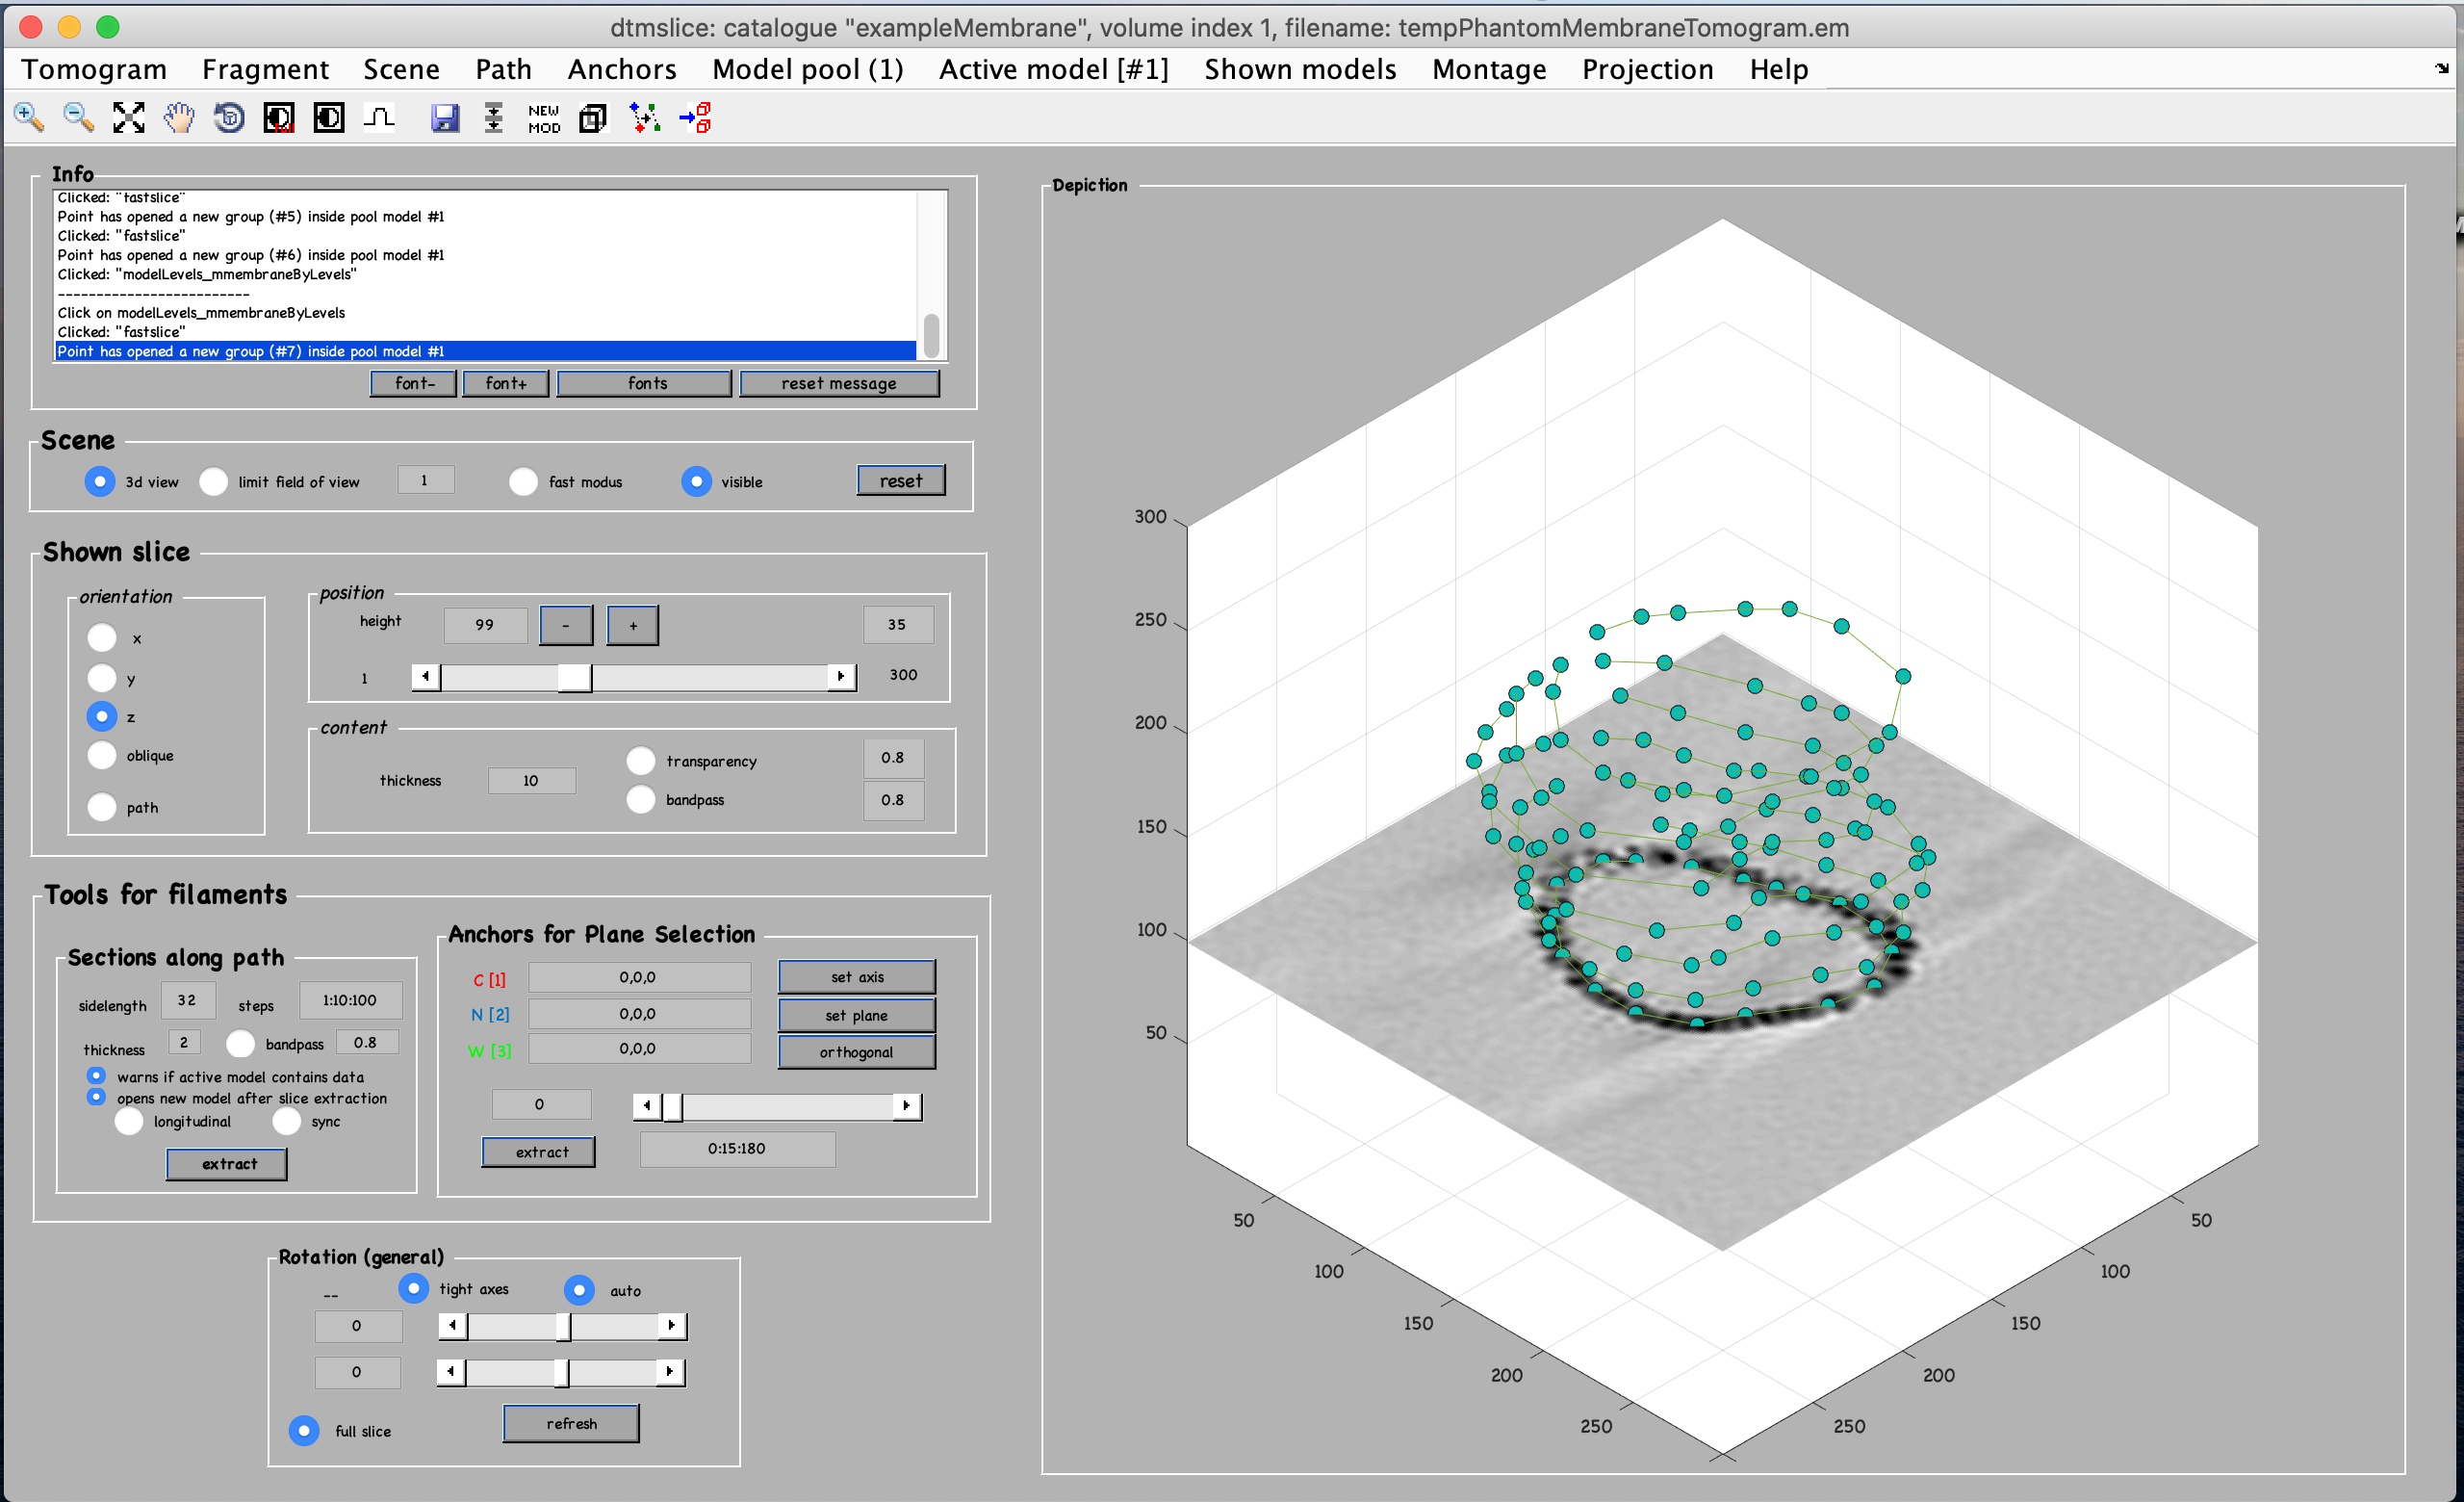This screenshot has width=2464, height=1502.
Task: Select the zoom out magnifier tool
Action: tap(79, 118)
